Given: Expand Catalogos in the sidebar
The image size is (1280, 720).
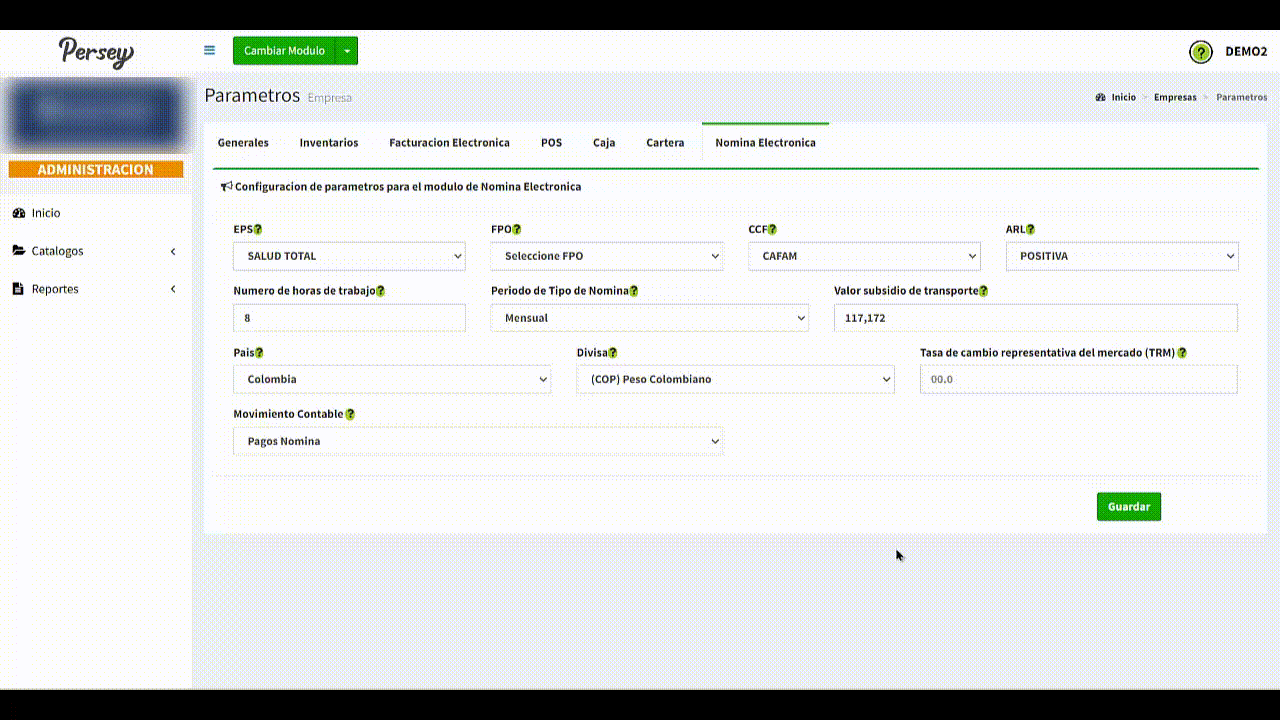Looking at the screenshot, I should 95,251.
